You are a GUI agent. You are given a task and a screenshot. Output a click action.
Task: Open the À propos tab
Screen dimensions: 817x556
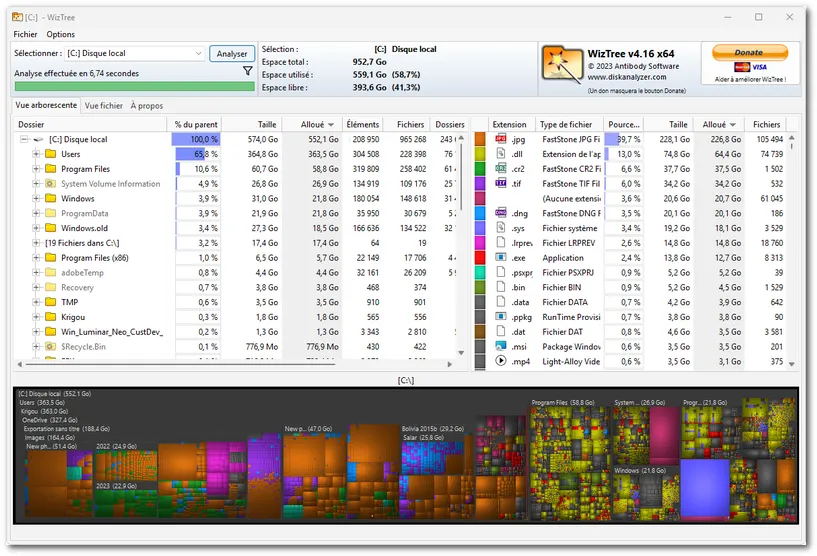click(x=146, y=106)
